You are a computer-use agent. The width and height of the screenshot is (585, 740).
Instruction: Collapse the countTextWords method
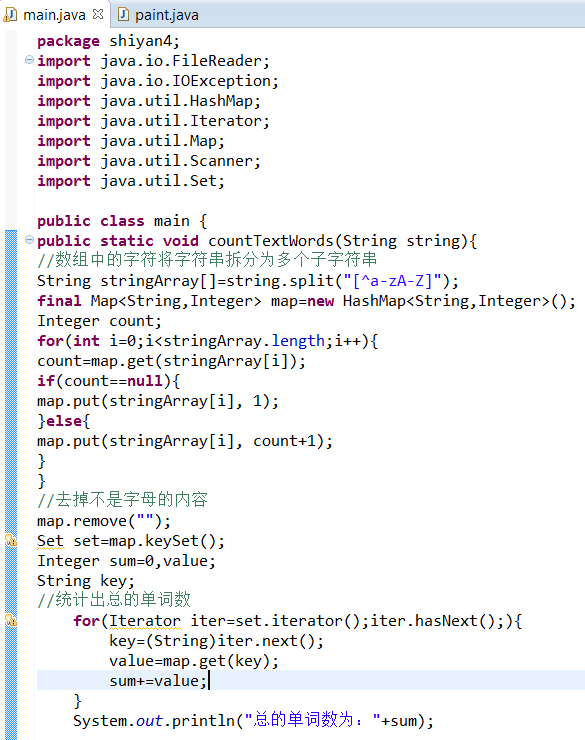[29, 240]
